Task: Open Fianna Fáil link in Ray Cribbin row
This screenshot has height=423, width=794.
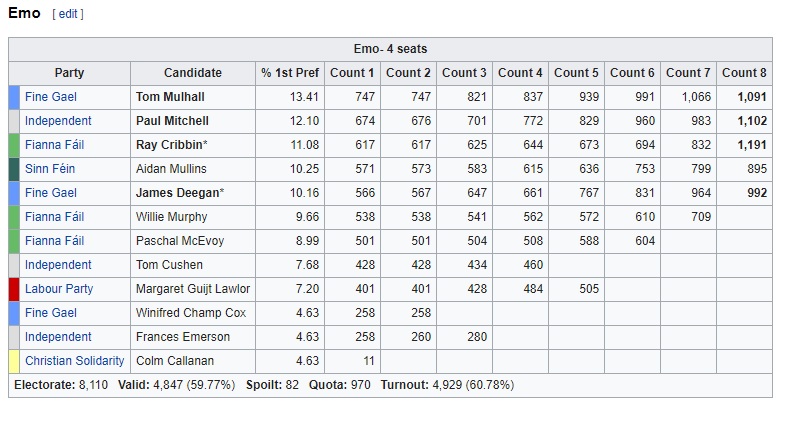Action: [55, 145]
